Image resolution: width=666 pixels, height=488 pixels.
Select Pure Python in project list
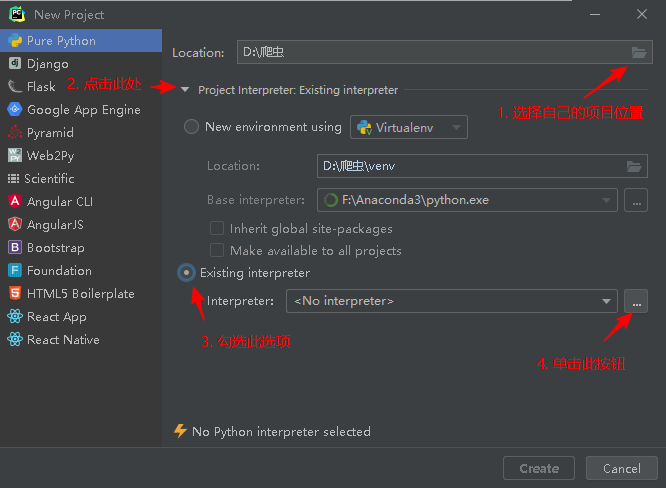pos(61,41)
